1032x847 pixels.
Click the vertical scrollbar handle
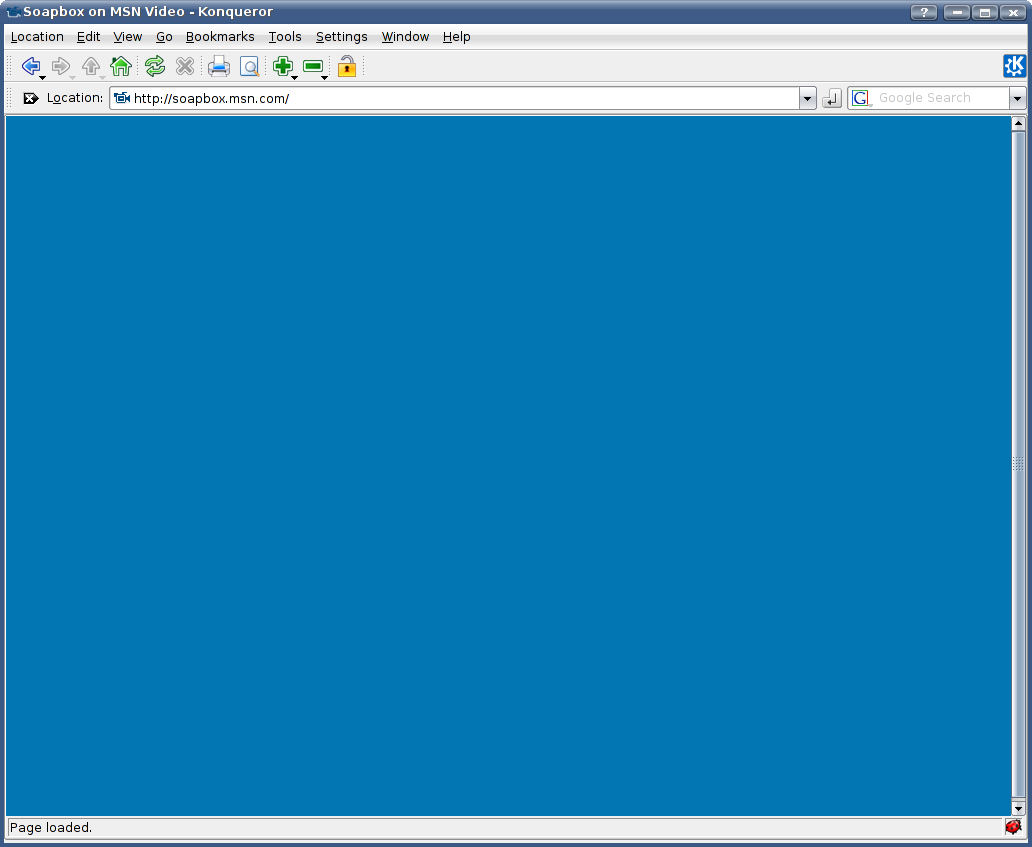1018,465
